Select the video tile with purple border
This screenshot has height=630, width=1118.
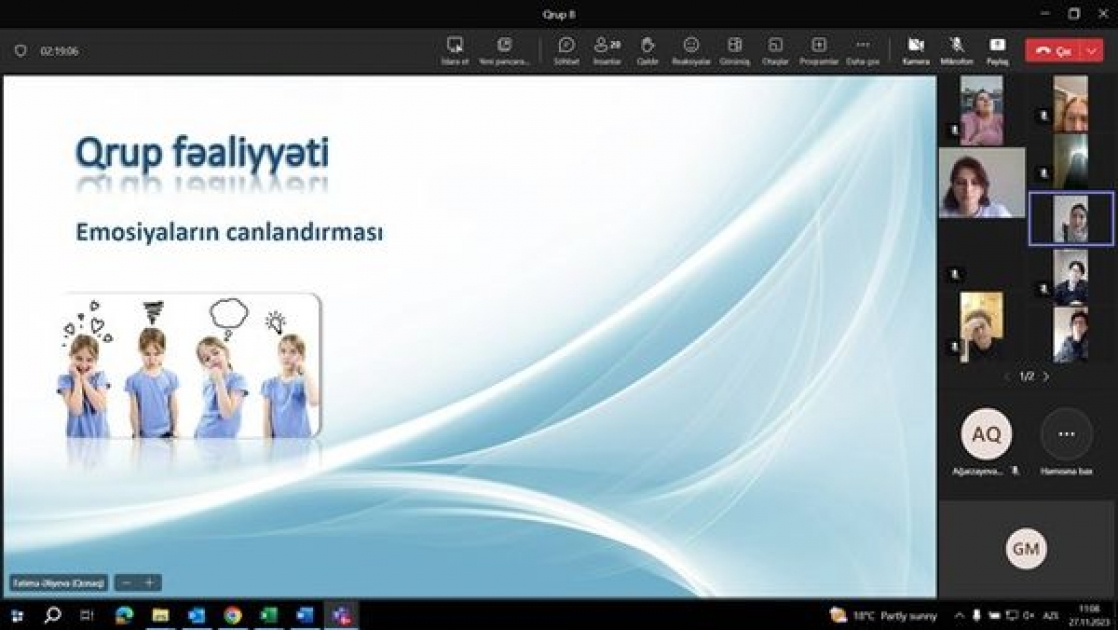point(1070,218)
